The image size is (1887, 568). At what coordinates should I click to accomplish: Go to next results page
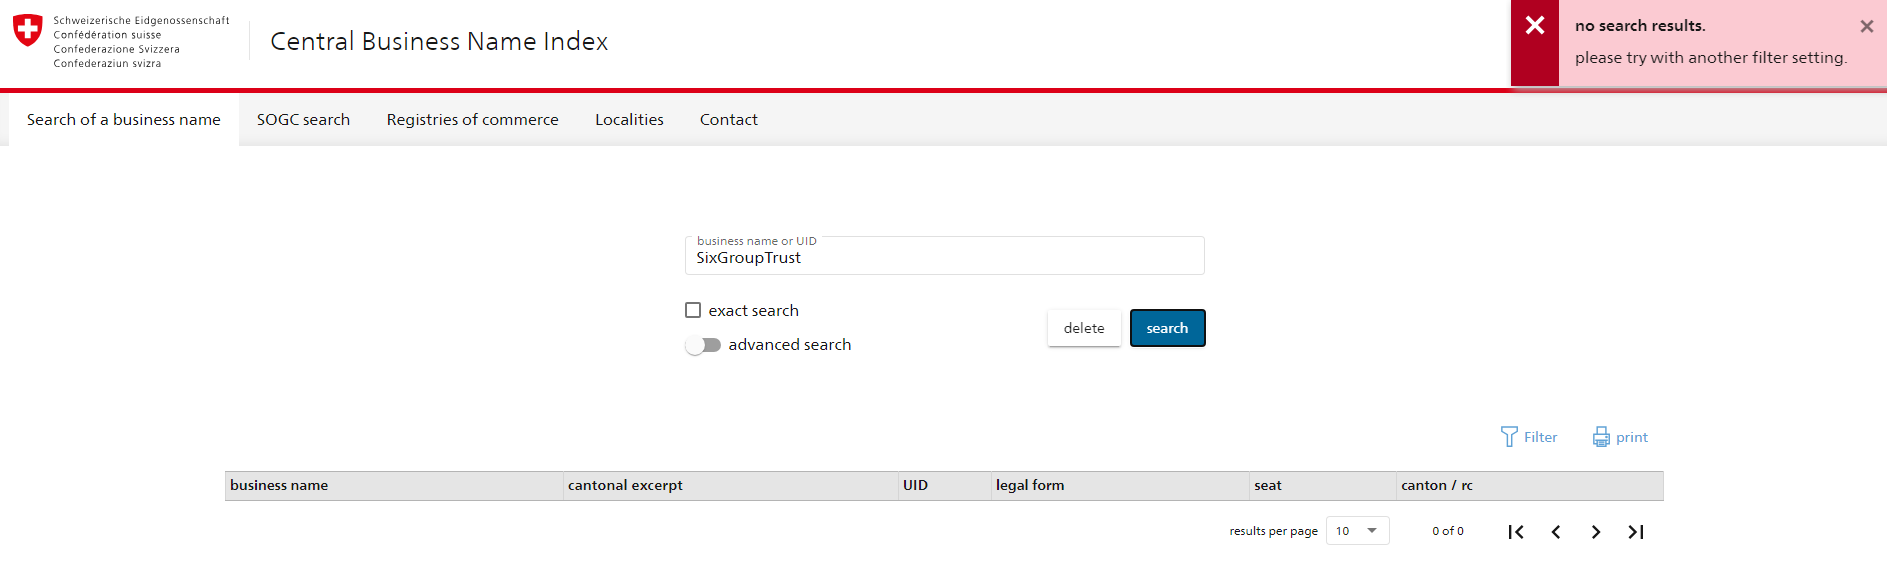(1596, 532)
